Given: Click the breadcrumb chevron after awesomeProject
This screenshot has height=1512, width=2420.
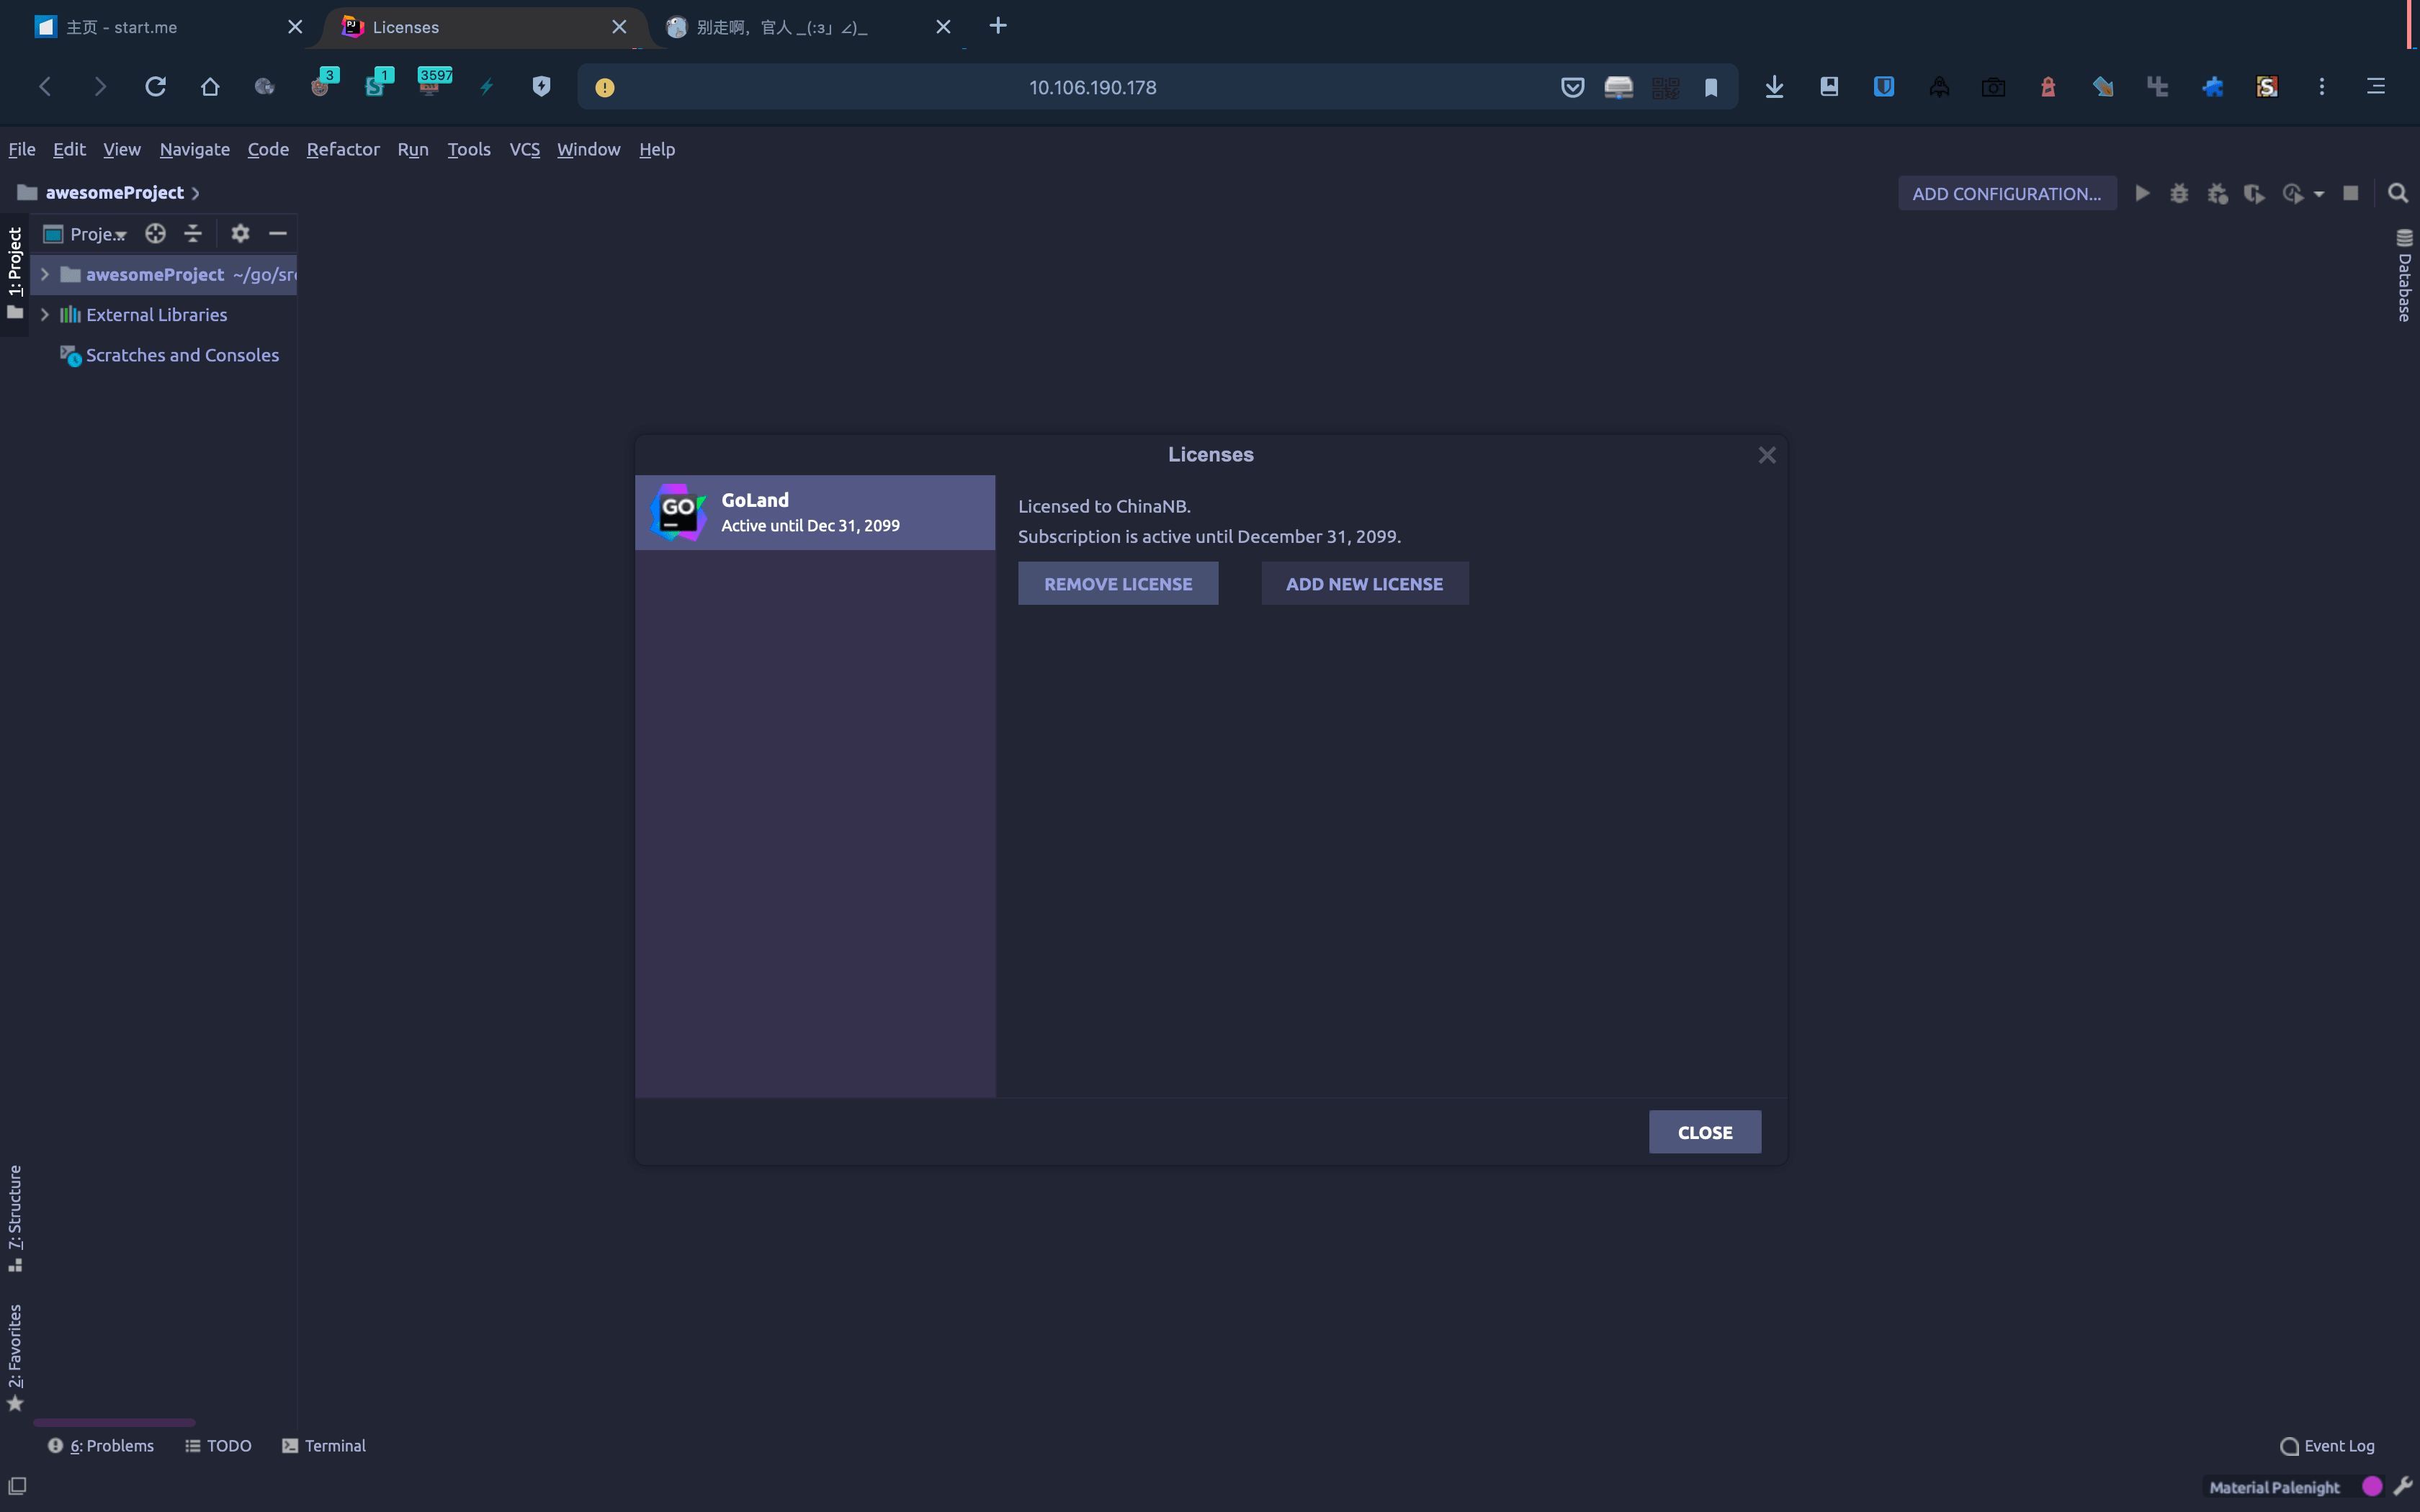Looking at the screenshot, I should point(196,193).
